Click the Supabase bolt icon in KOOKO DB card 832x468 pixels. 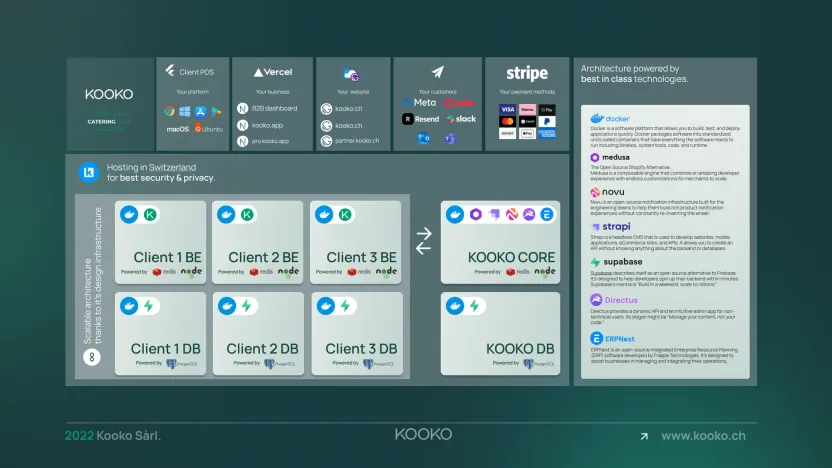click(474, 306)
